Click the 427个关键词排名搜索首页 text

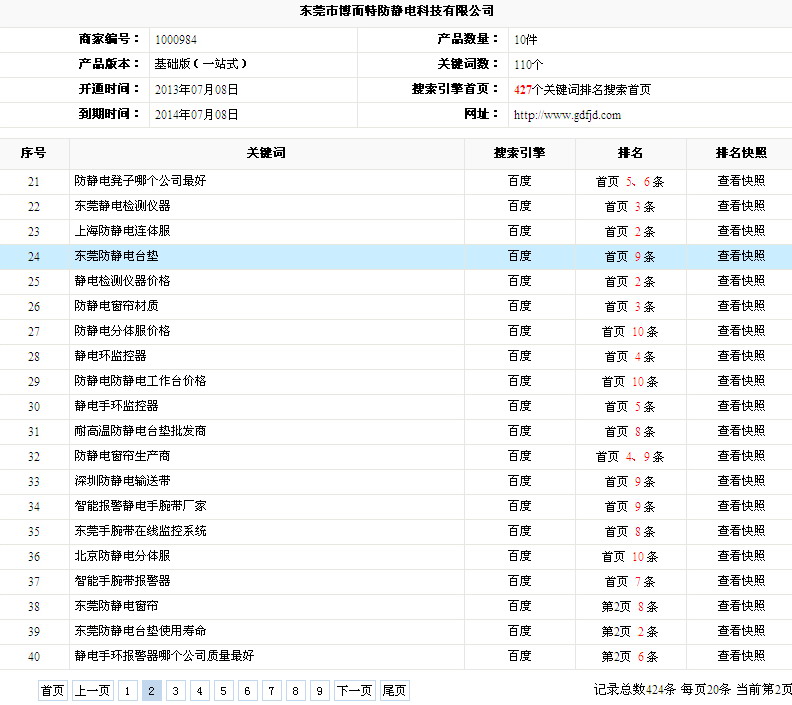tap(582, 89)
